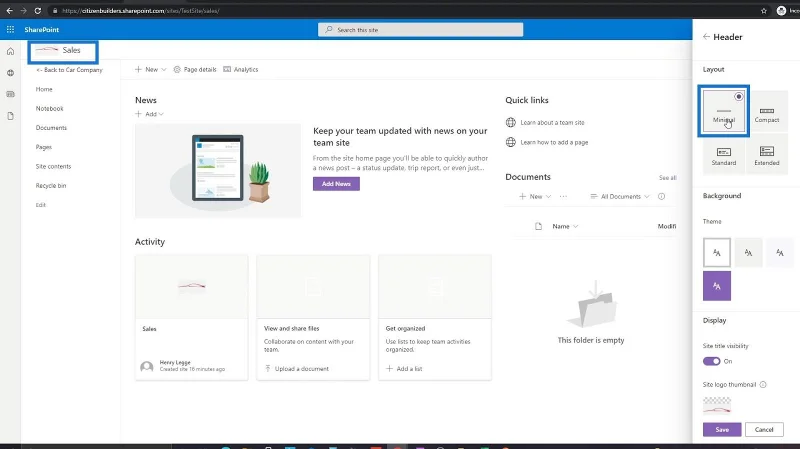Open Pages in the left navigation

[x=43, y=147]
